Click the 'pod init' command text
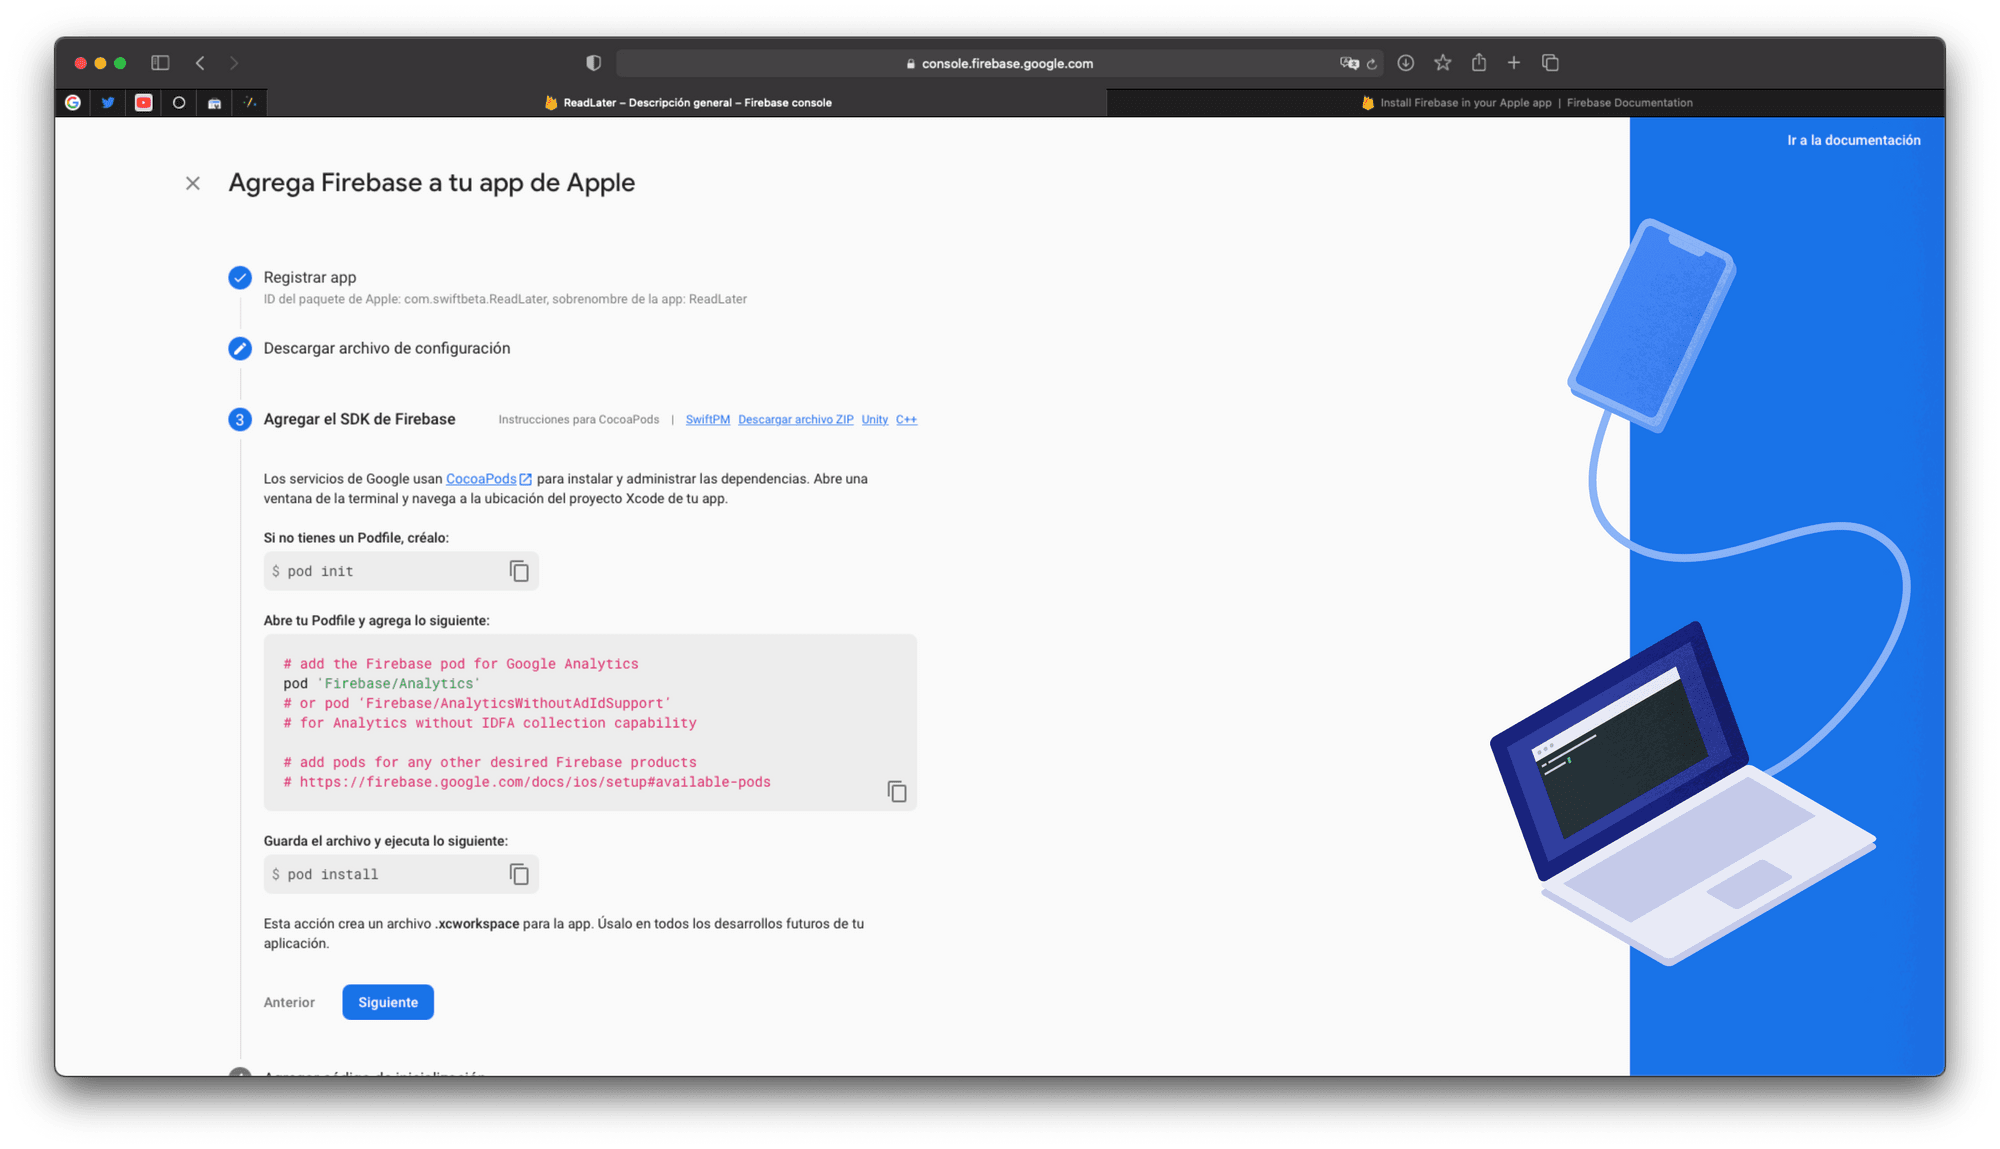Image resolution: width=2000 pixels, height=1149 pixels. tap(320, 572)
